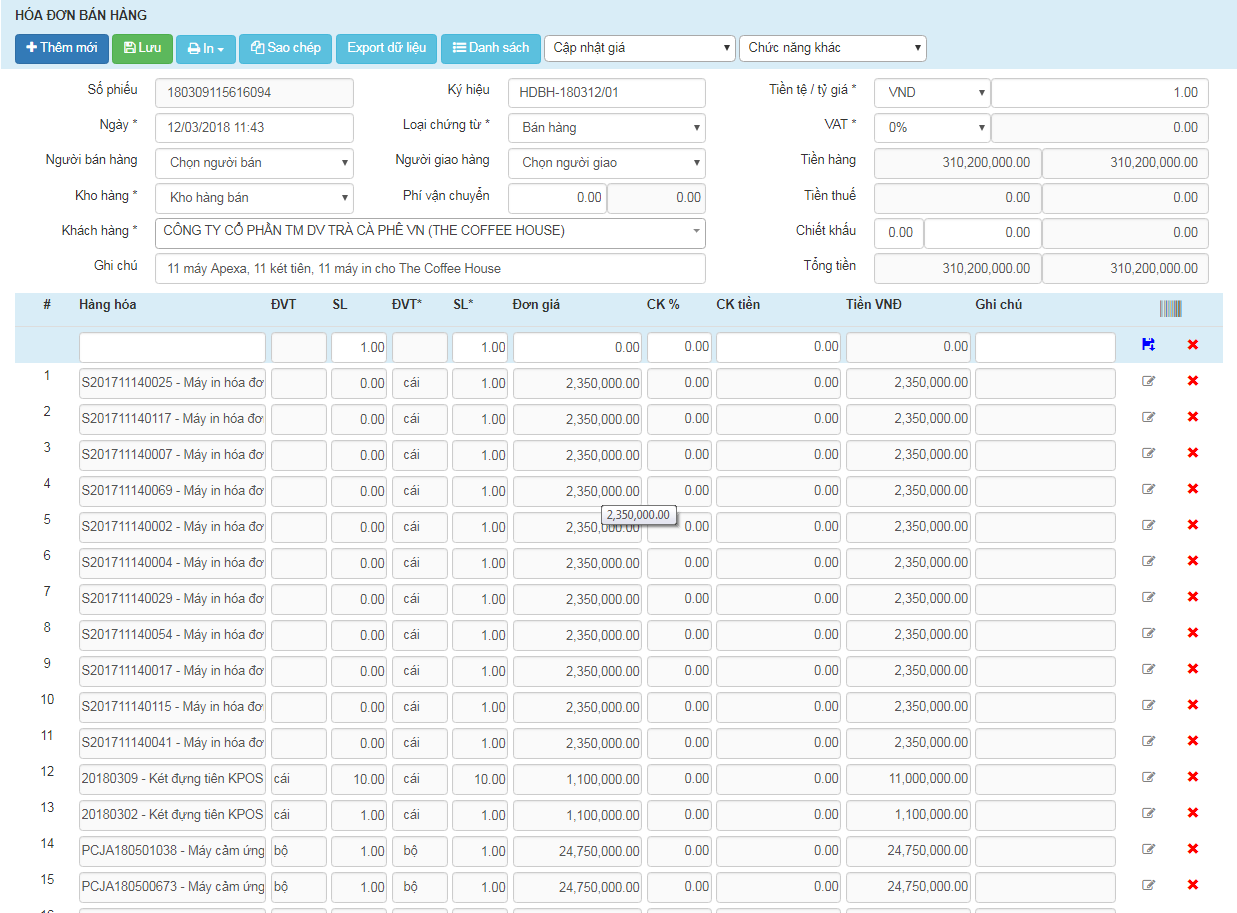The image size is (1237, 913).
Task: Edit the row for item S201711140025
Action: click(1148, 381)
